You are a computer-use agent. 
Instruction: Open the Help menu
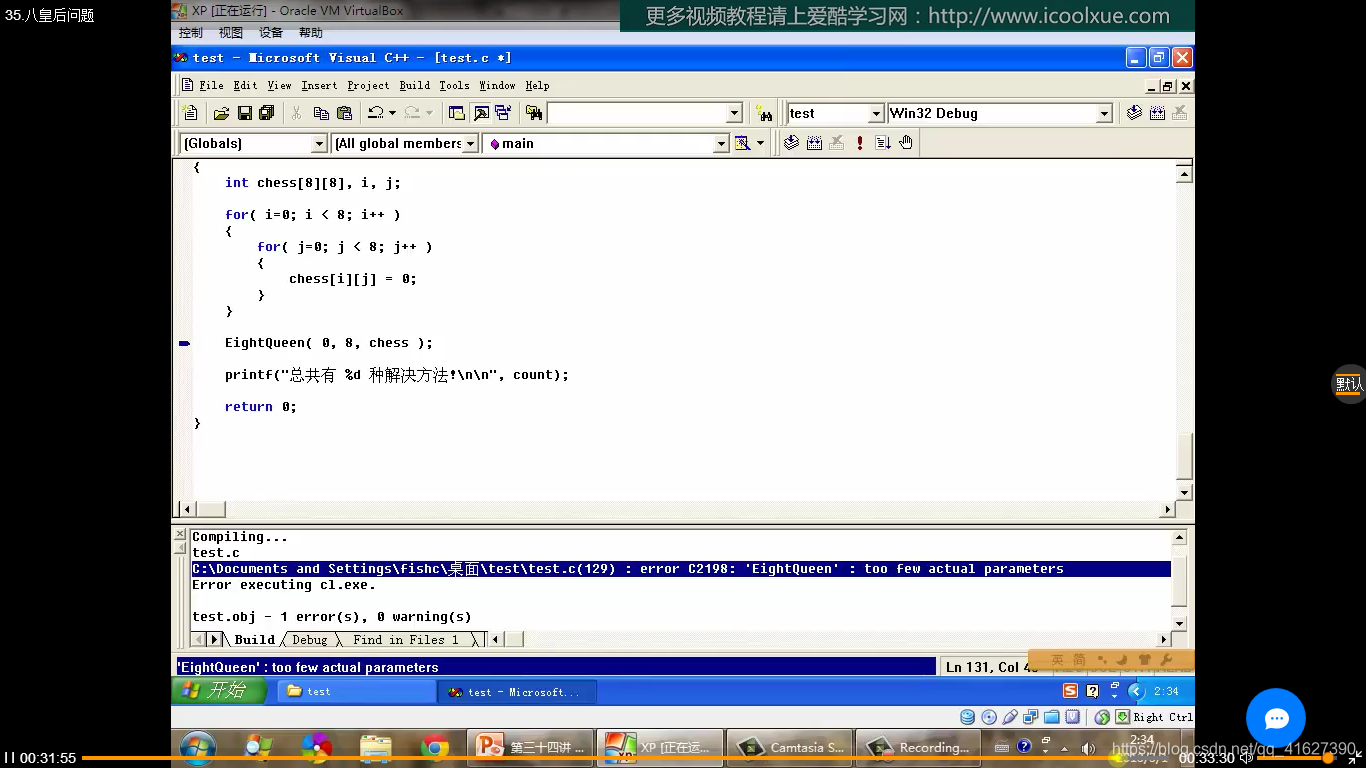tap(537, 86)
